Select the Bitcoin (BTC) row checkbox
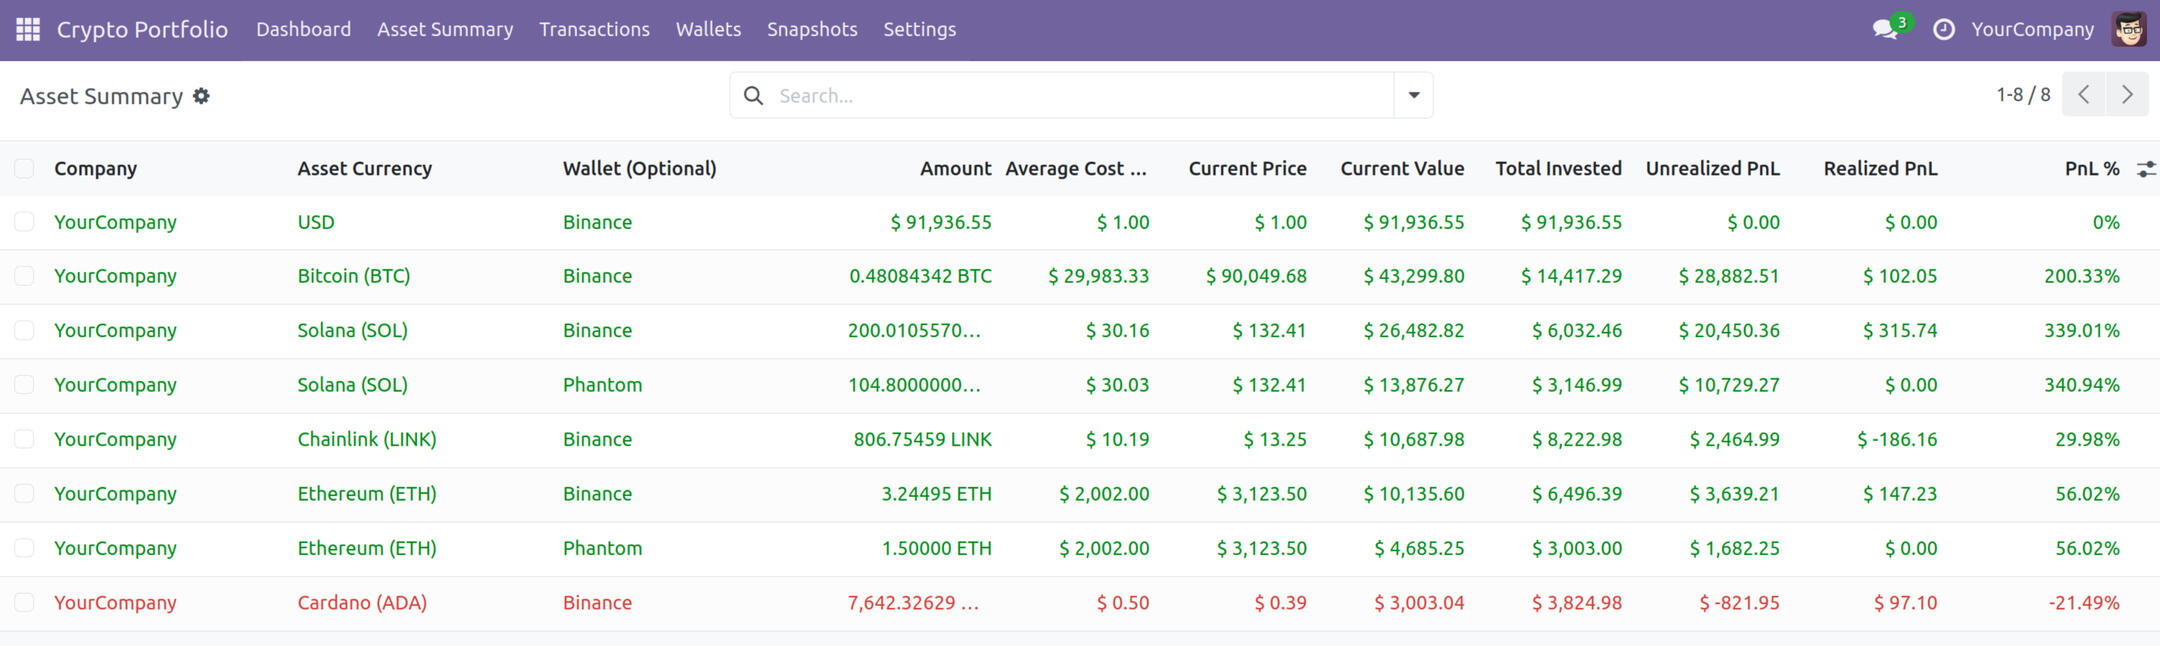The image size is (2160, 646). 24,276
